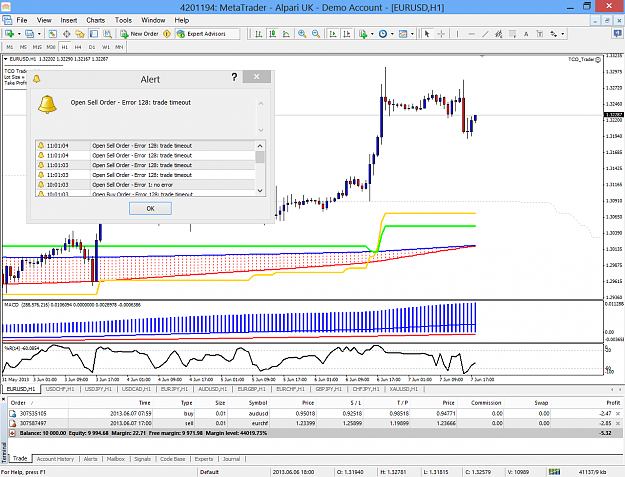Switch chart to Line Chart mode
Screen dimensions: 625x477
tap(286, 34)
